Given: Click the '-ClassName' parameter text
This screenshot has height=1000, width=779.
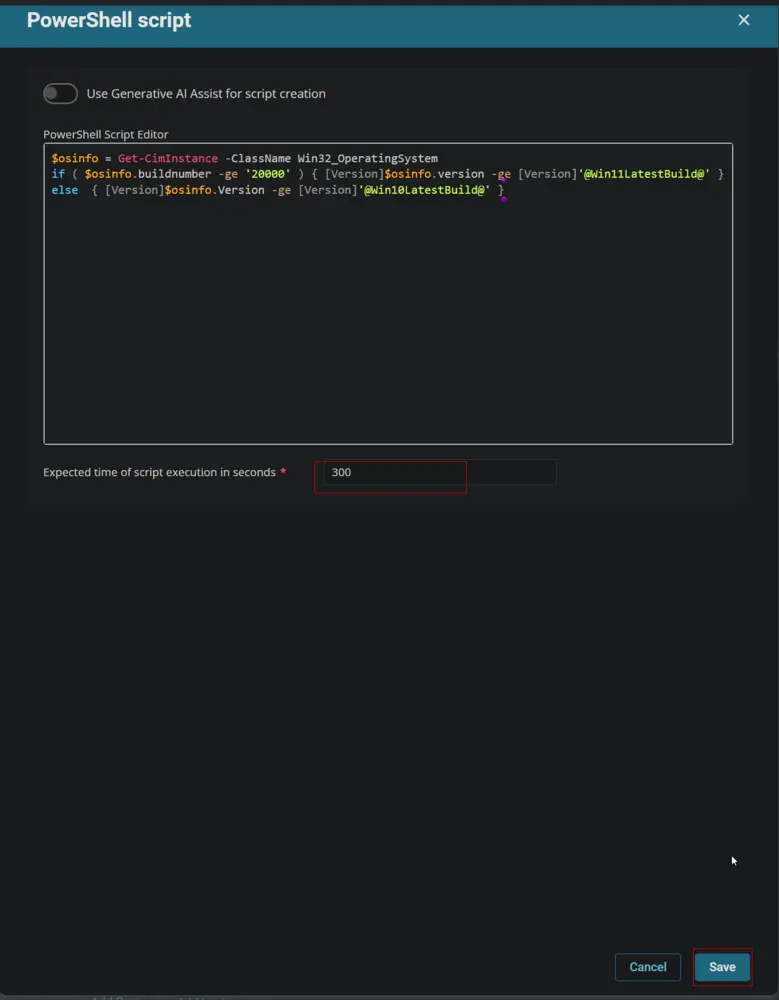Looking at the screenshot, I should click(x=258, y=158).
